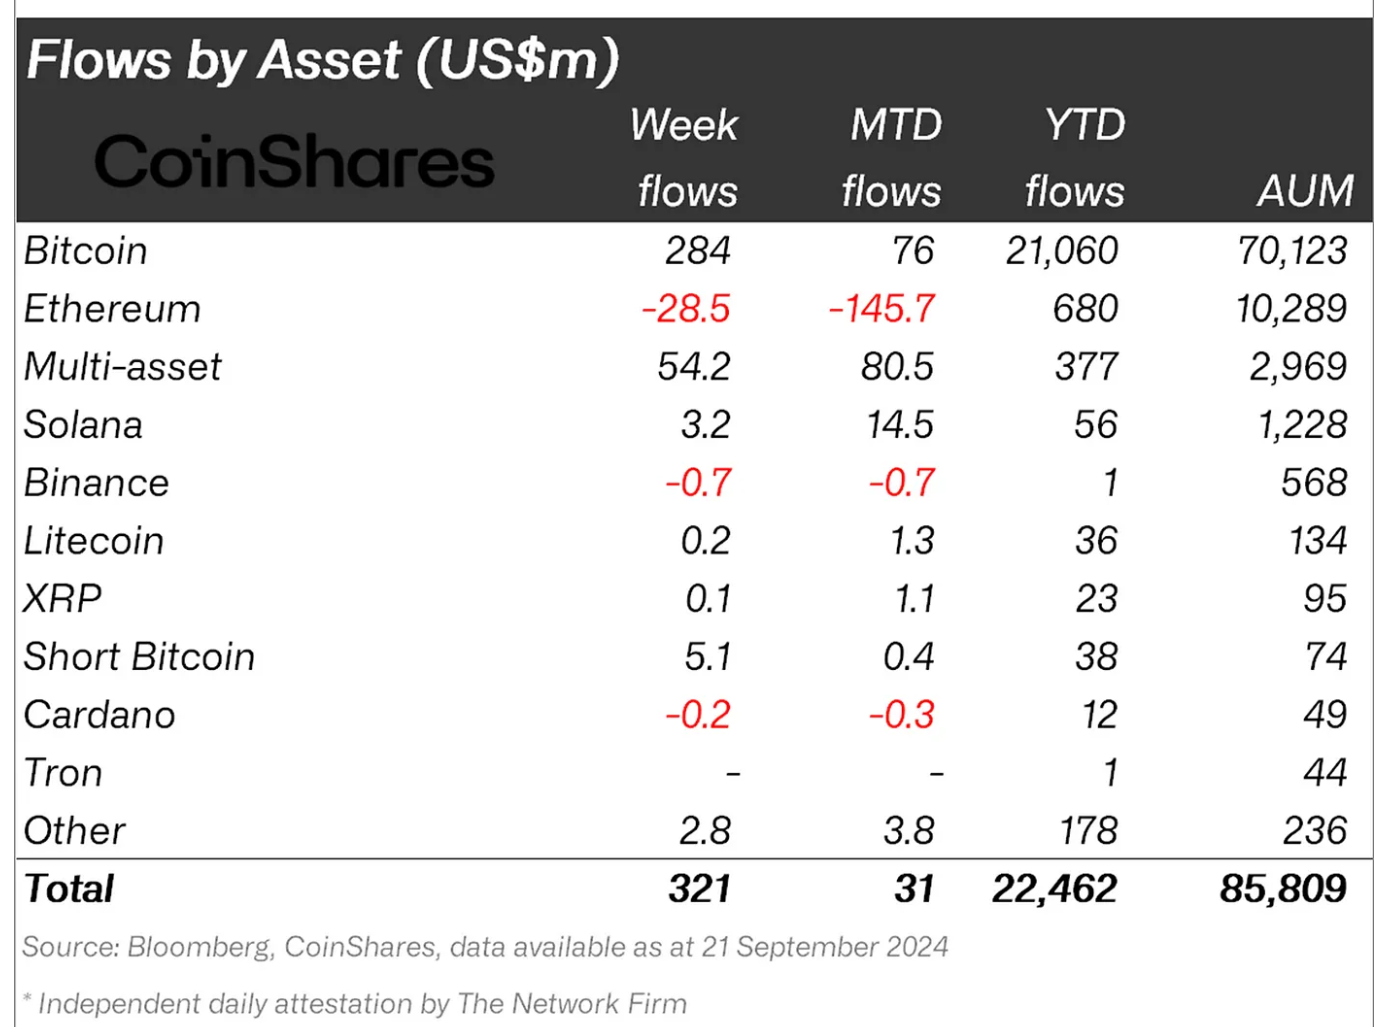The height and width of the screenshot is (1027, 1388).
Task: Click Bitcoin's YTD flows value 21,060
Action: (x=1062, y=250)
